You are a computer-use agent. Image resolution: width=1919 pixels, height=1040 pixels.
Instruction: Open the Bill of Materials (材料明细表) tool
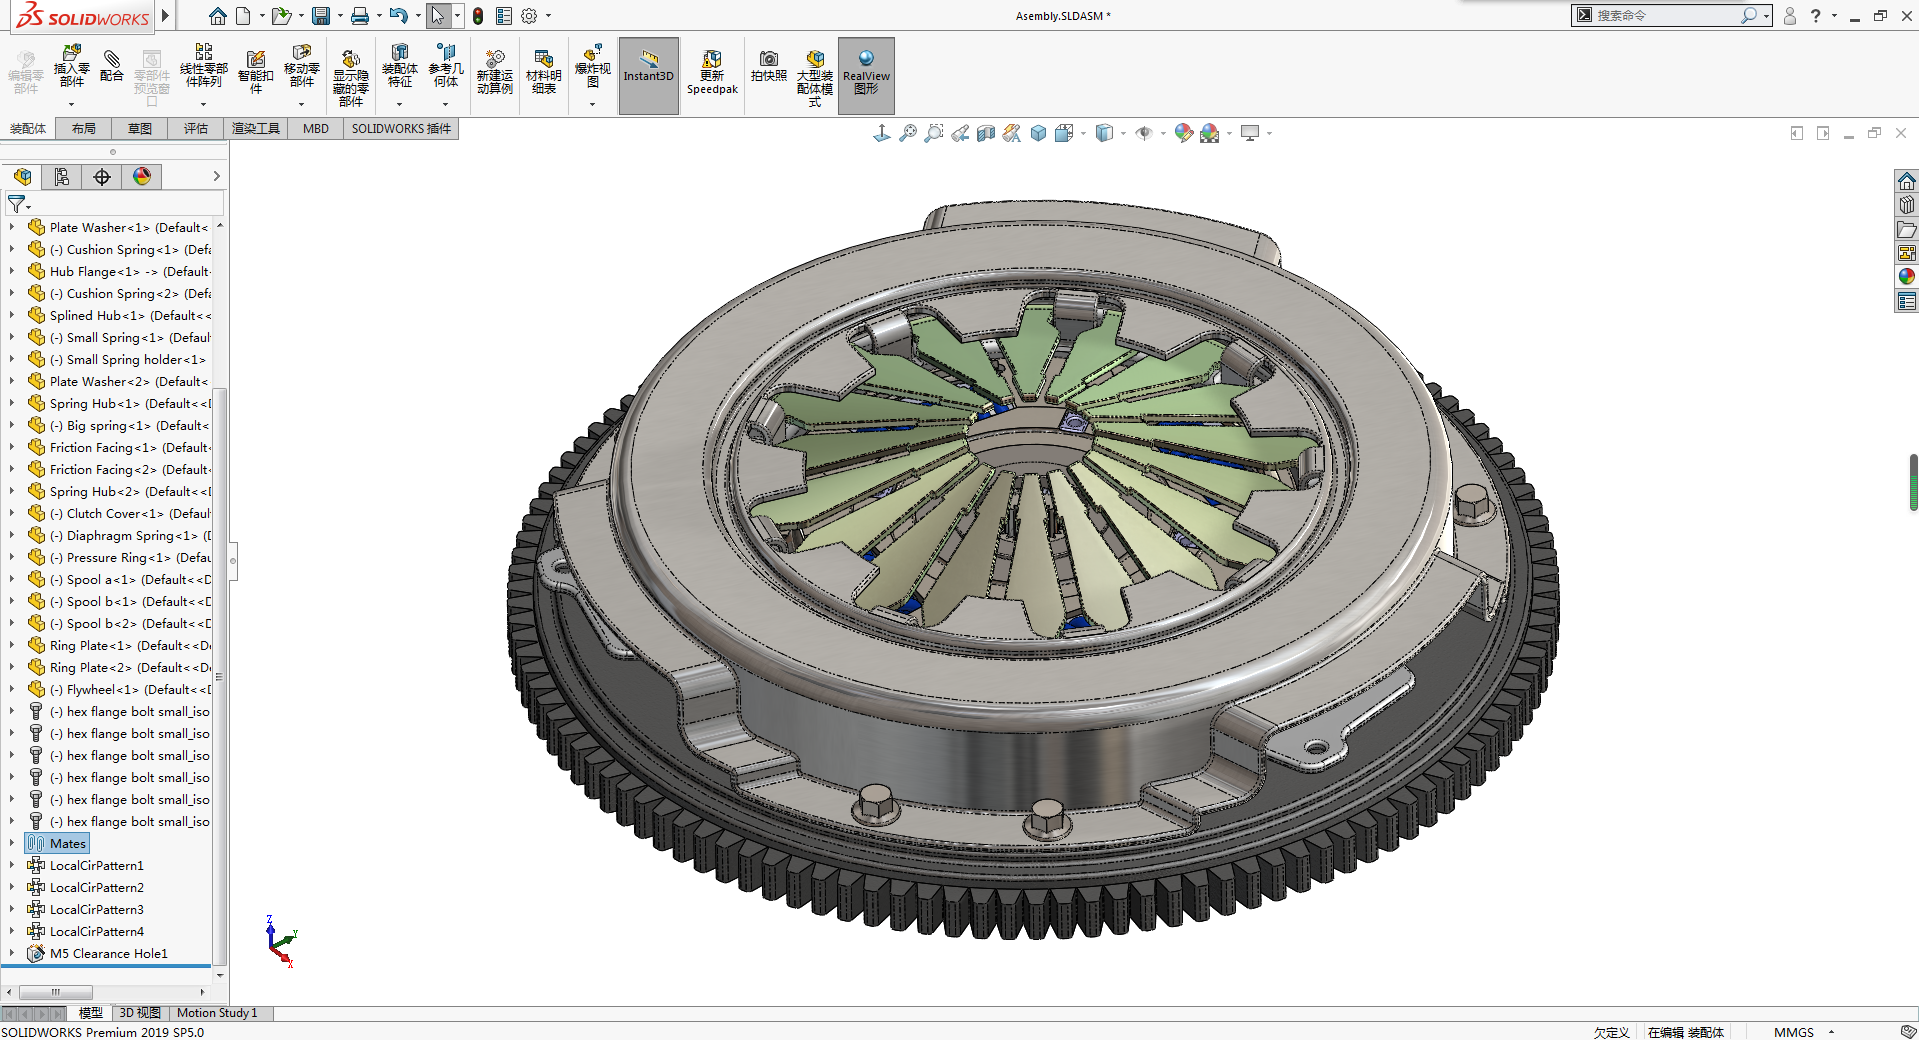click(x=543, y=70)
